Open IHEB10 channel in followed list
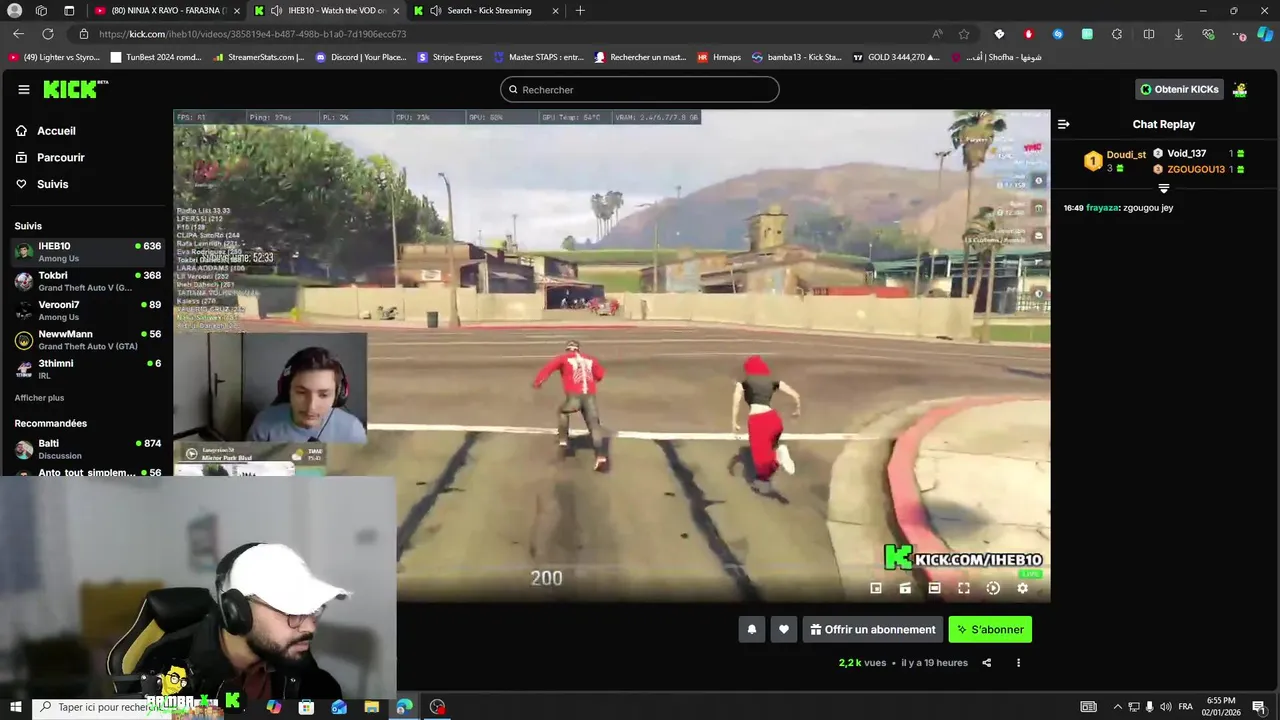The image size is (1280, 720). tap(87, 252)
